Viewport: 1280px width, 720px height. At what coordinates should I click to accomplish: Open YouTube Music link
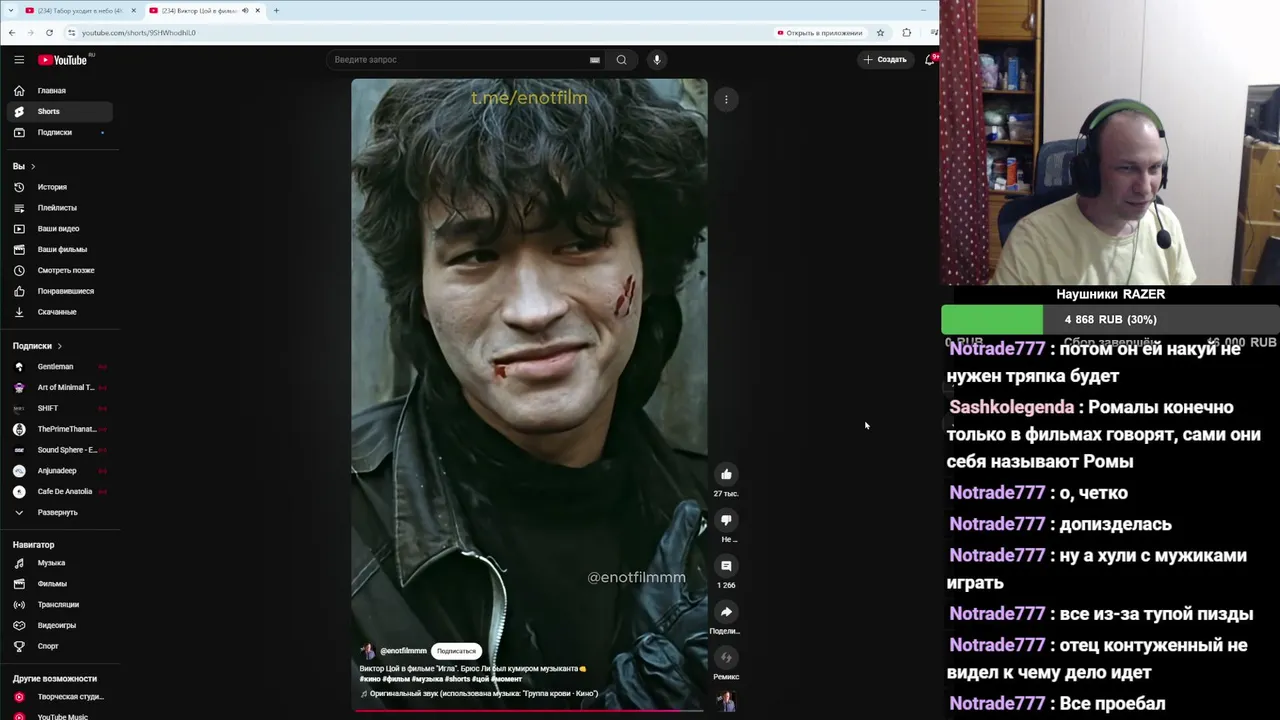60,716
